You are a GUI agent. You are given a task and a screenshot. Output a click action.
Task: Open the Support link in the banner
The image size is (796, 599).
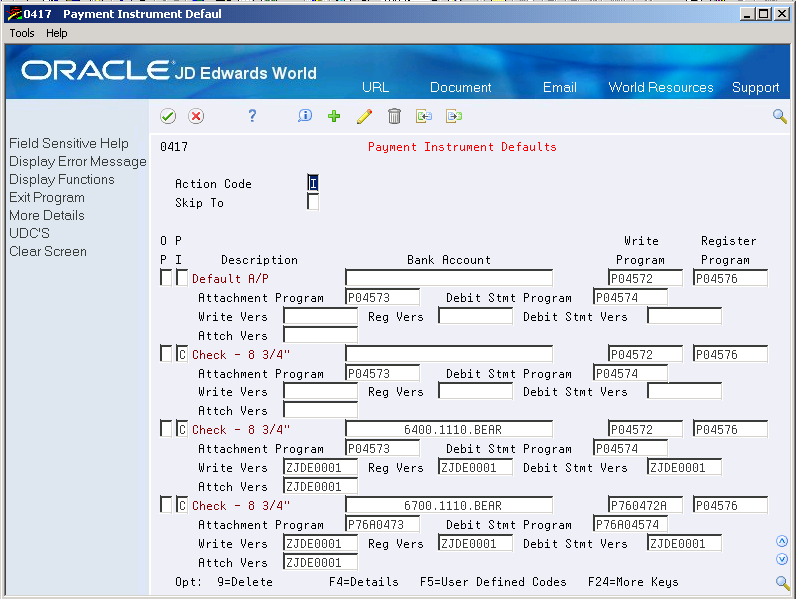point(755,87)
